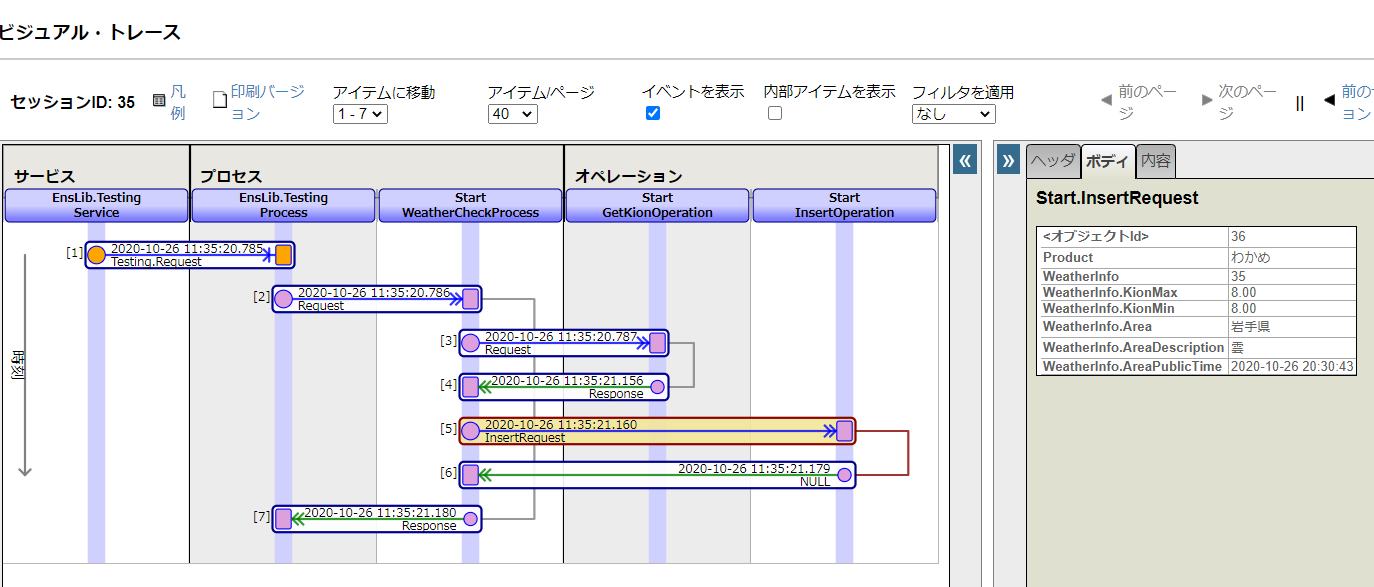This screenshot has width=1374, height=587.
Task: Click the 凡例 legend icon
Action: (x=159, y=101)
